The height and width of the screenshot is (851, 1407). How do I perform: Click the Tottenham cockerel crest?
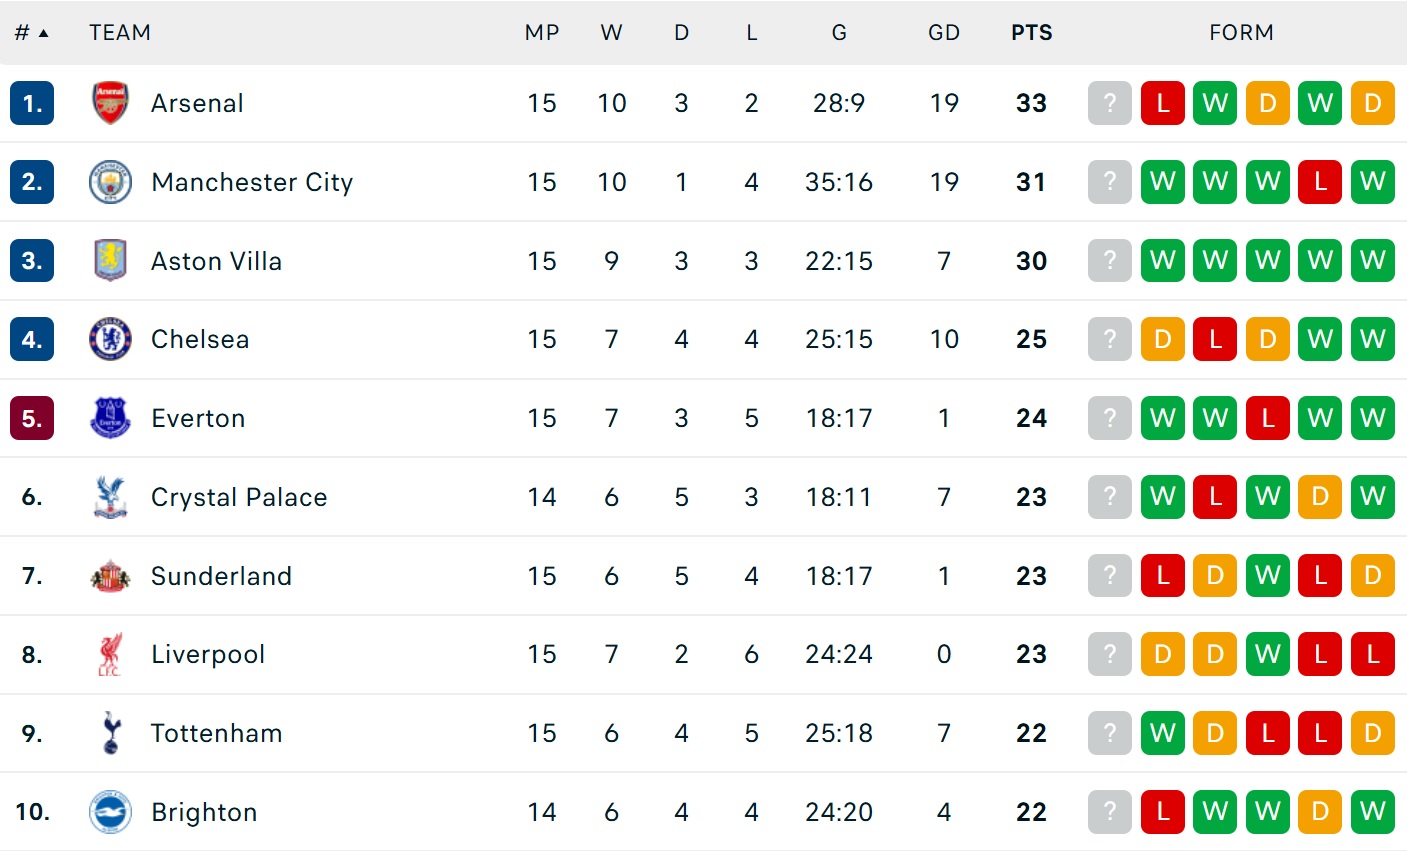point(110,733)
